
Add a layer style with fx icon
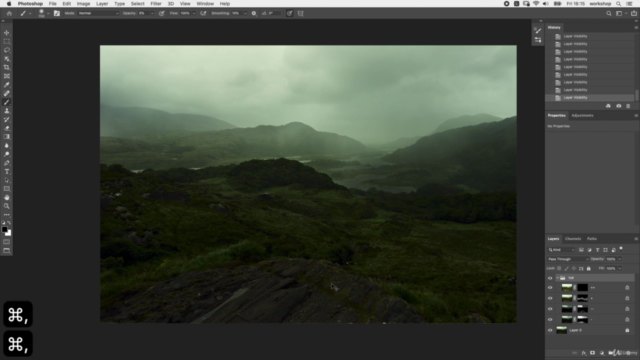pos(584,353)
